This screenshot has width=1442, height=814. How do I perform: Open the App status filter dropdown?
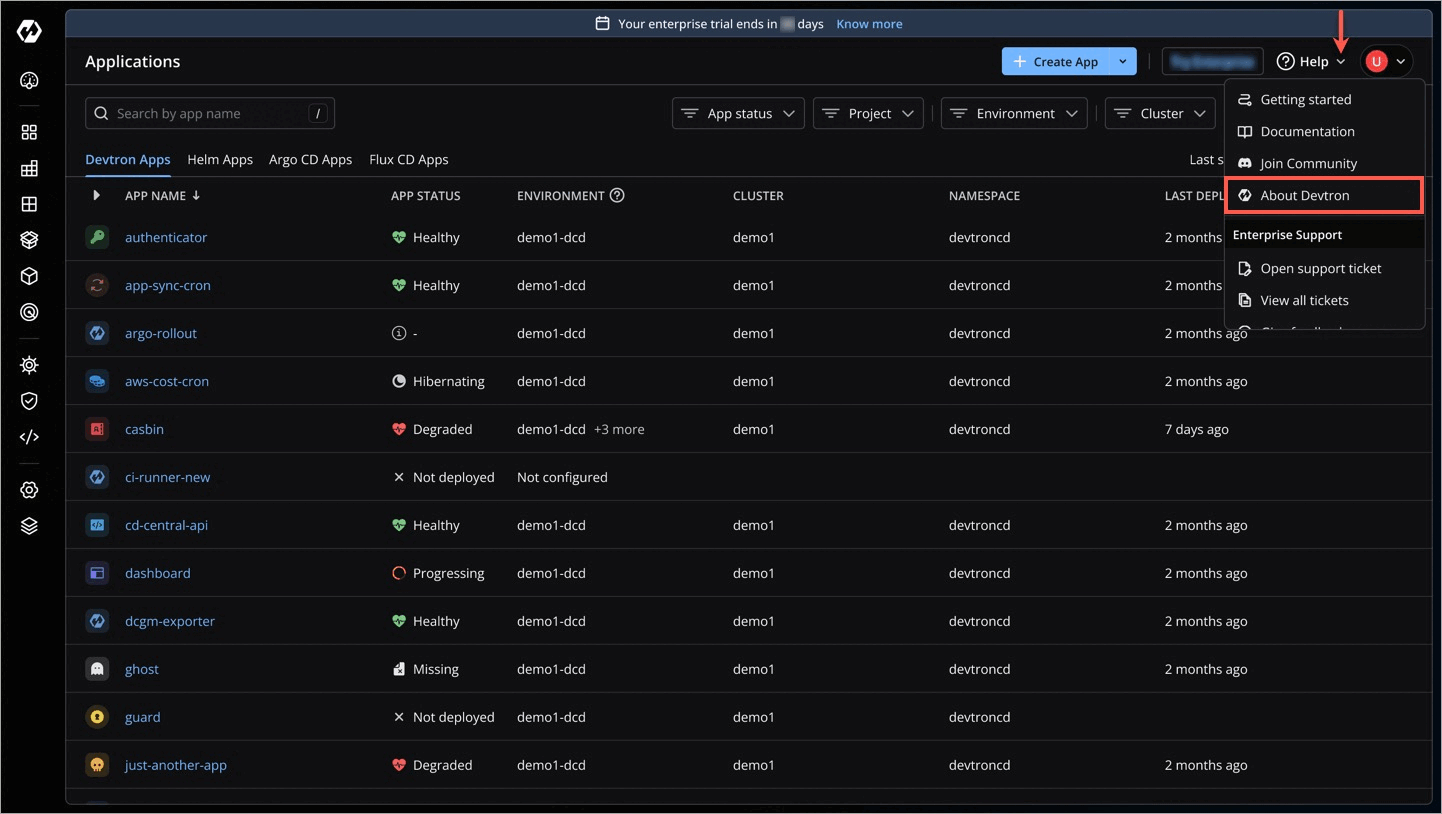pyautogui.click(x=738, y=113)
